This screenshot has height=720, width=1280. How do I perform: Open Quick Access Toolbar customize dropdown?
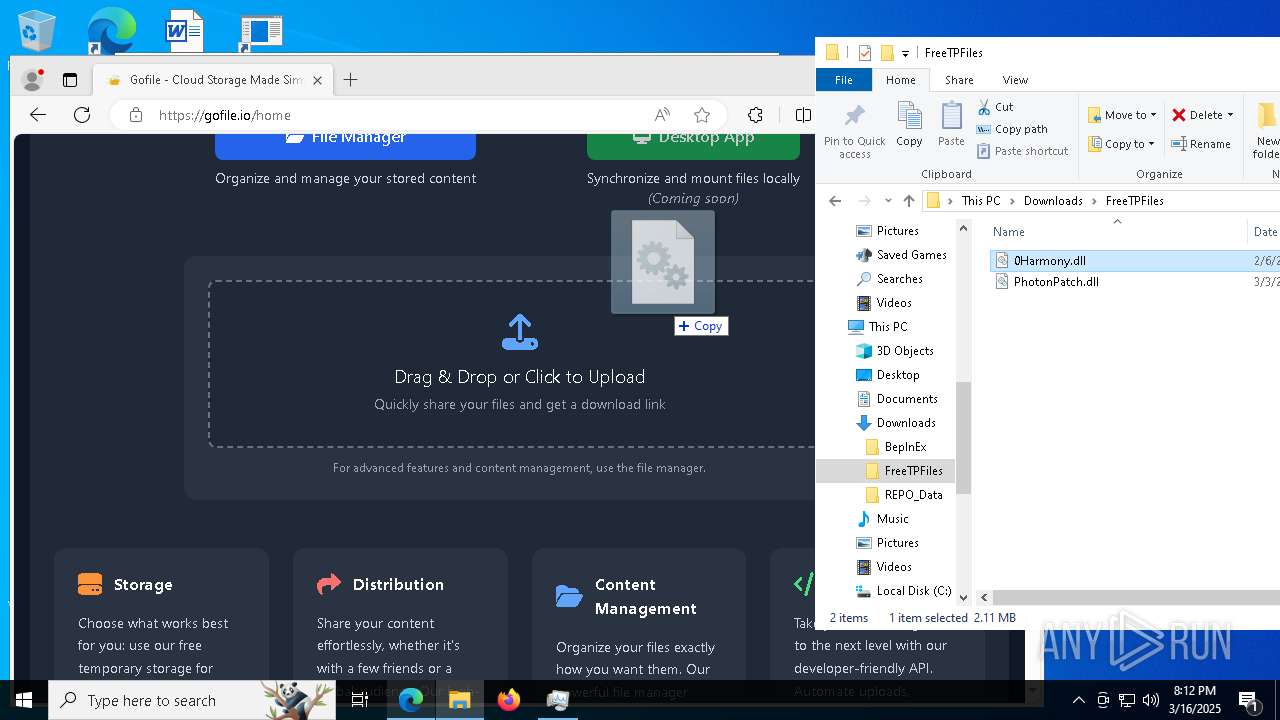(906, 53)
